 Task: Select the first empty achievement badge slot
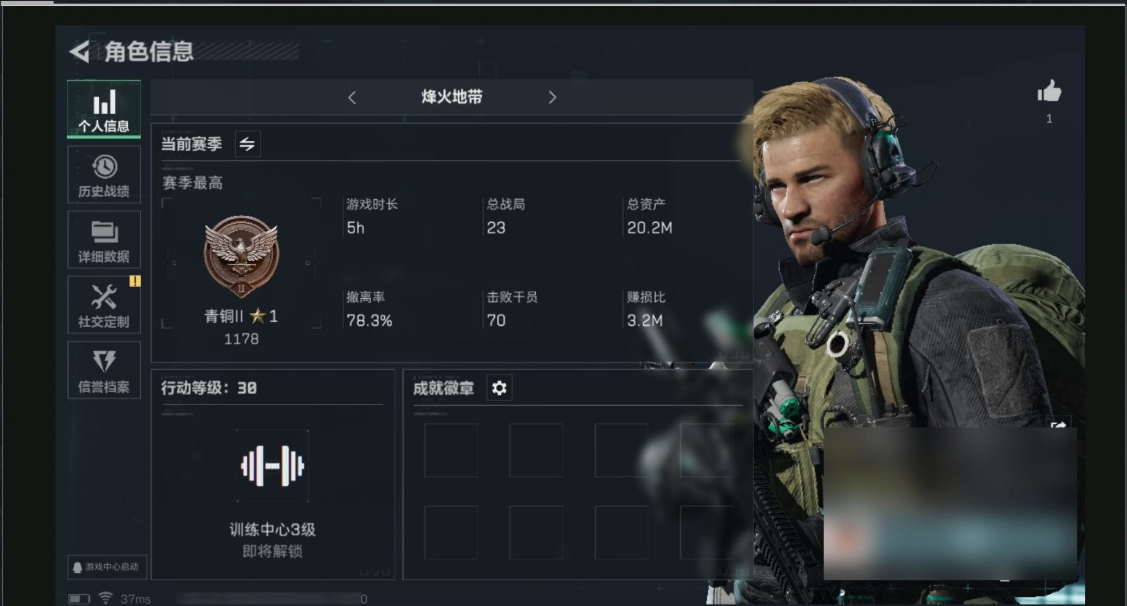(451, 450)
